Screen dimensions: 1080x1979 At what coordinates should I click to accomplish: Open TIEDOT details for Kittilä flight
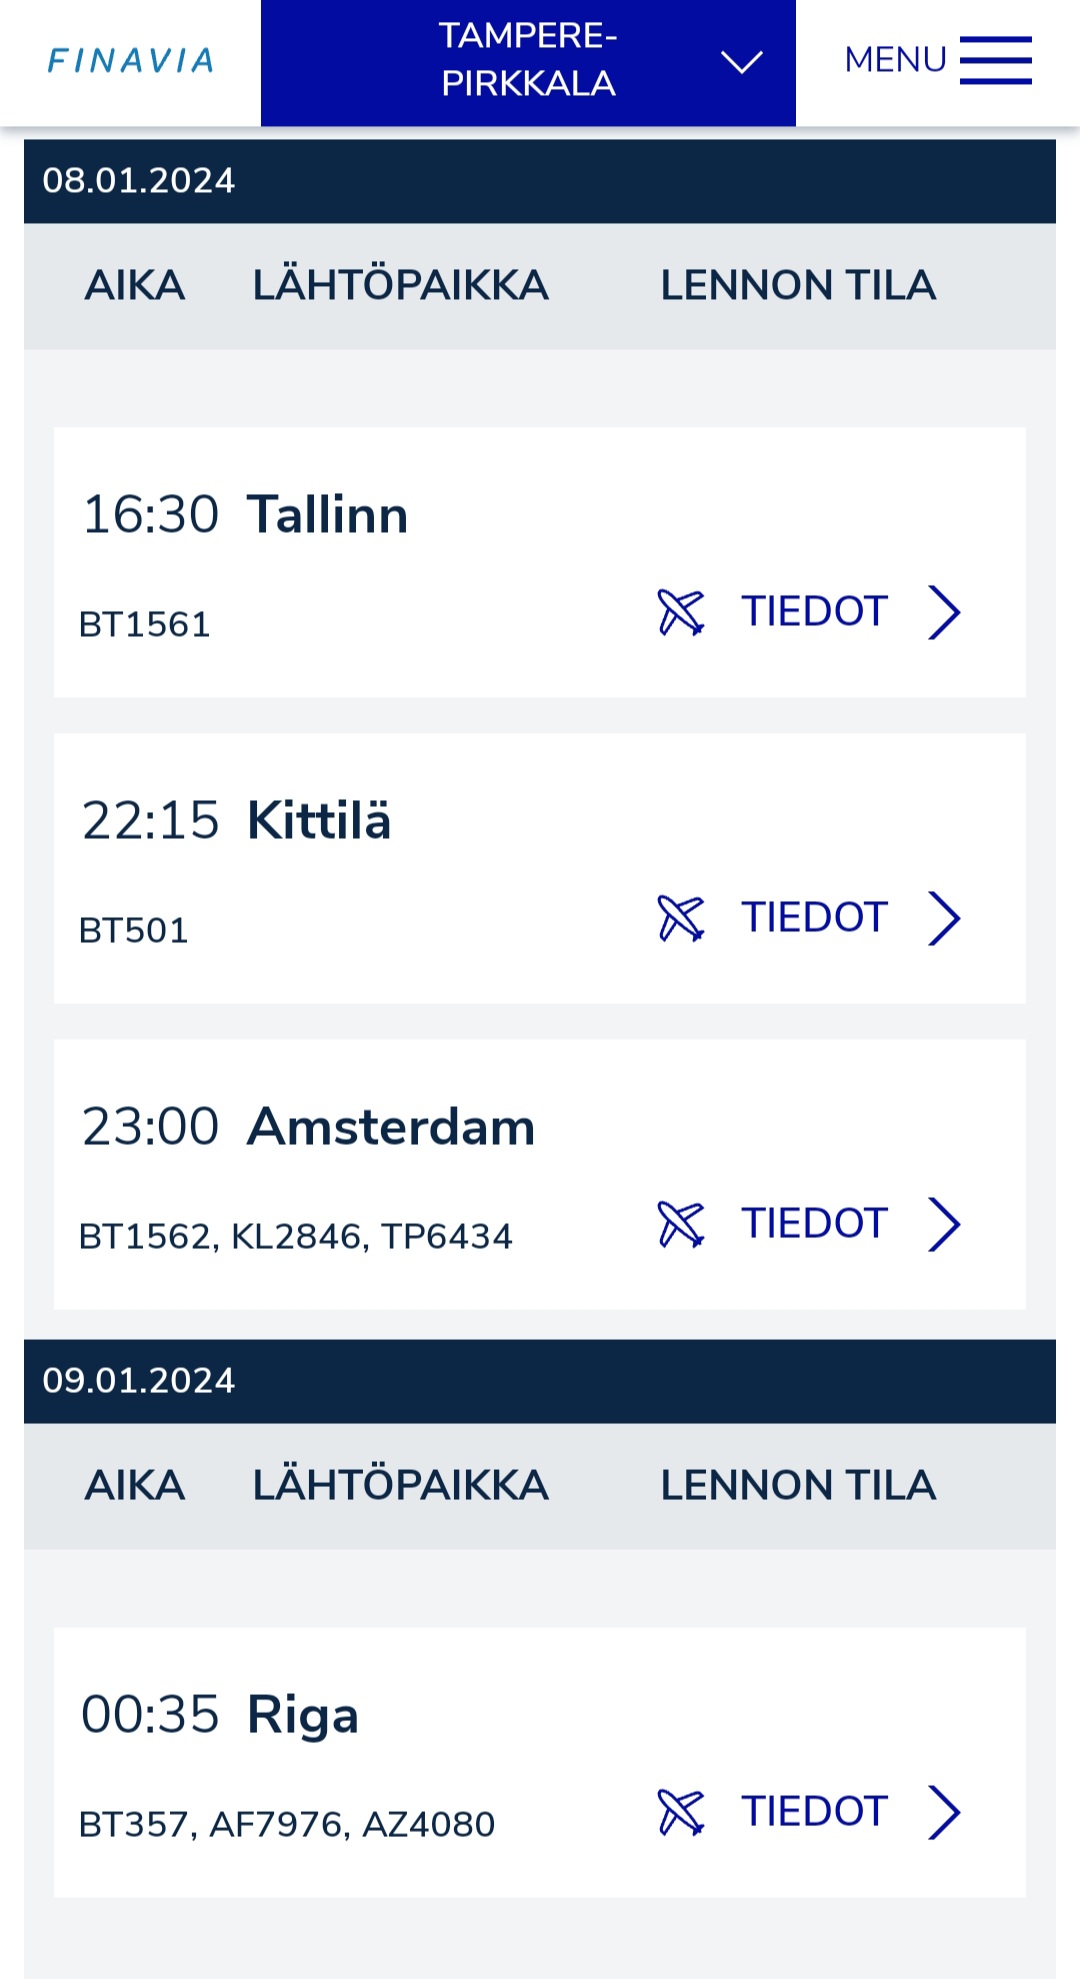pyautogui.click(x=814, y=918)
